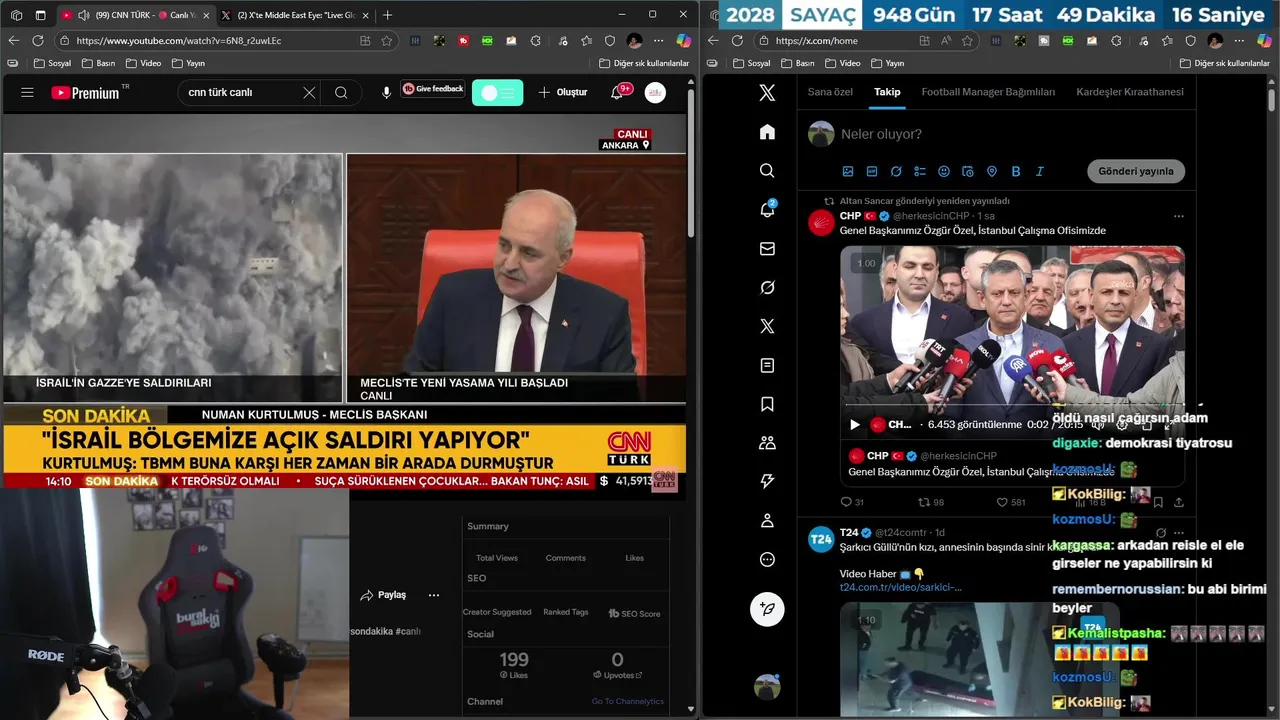The width and height of the screenshot is (1280, 720).
Task: Reply to the CHP post with 31 replies
Action: tap(852, 502)
